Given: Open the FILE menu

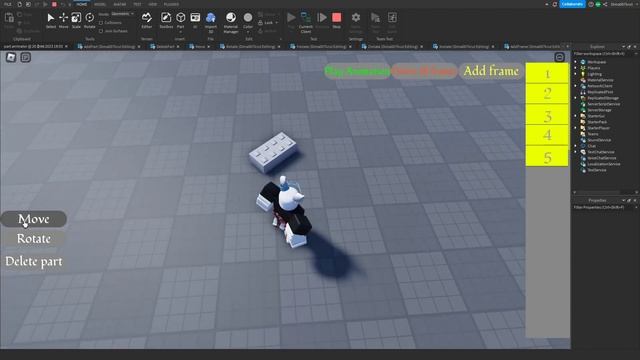Looking at the screenshot, I should point(7,4).
